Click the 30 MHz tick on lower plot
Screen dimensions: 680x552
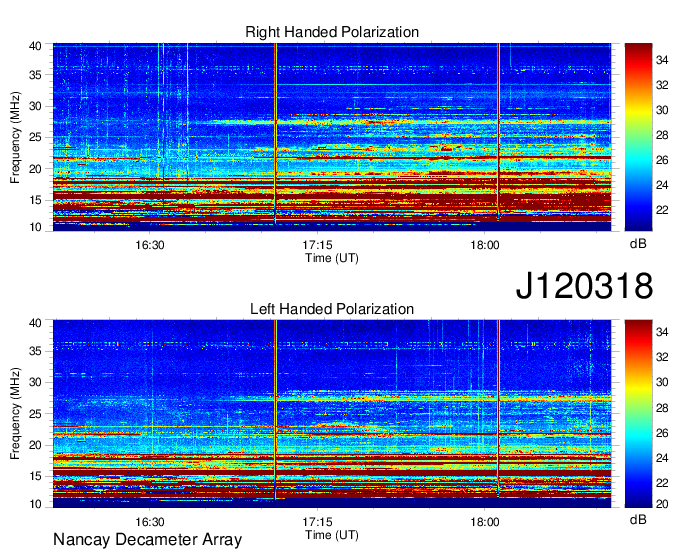click(x=36, y=382)
